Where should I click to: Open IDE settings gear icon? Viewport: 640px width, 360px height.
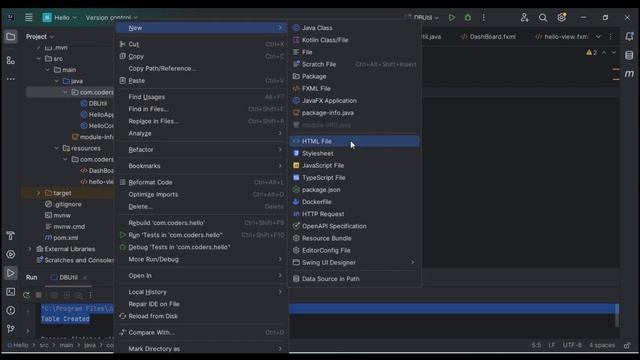(x=562, y=18)
